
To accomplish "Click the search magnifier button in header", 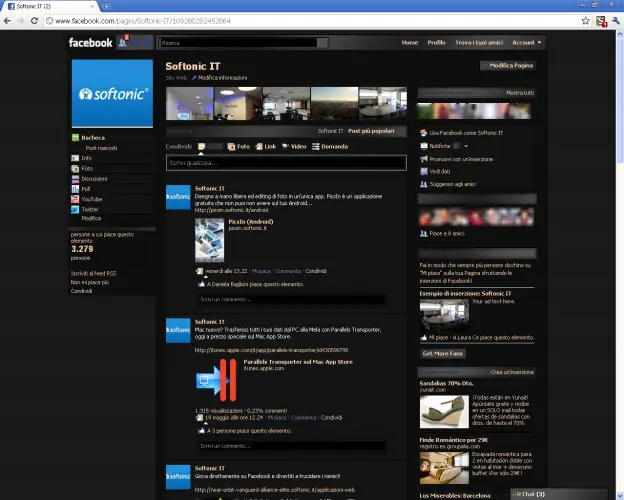I will (x=323, y=43).
